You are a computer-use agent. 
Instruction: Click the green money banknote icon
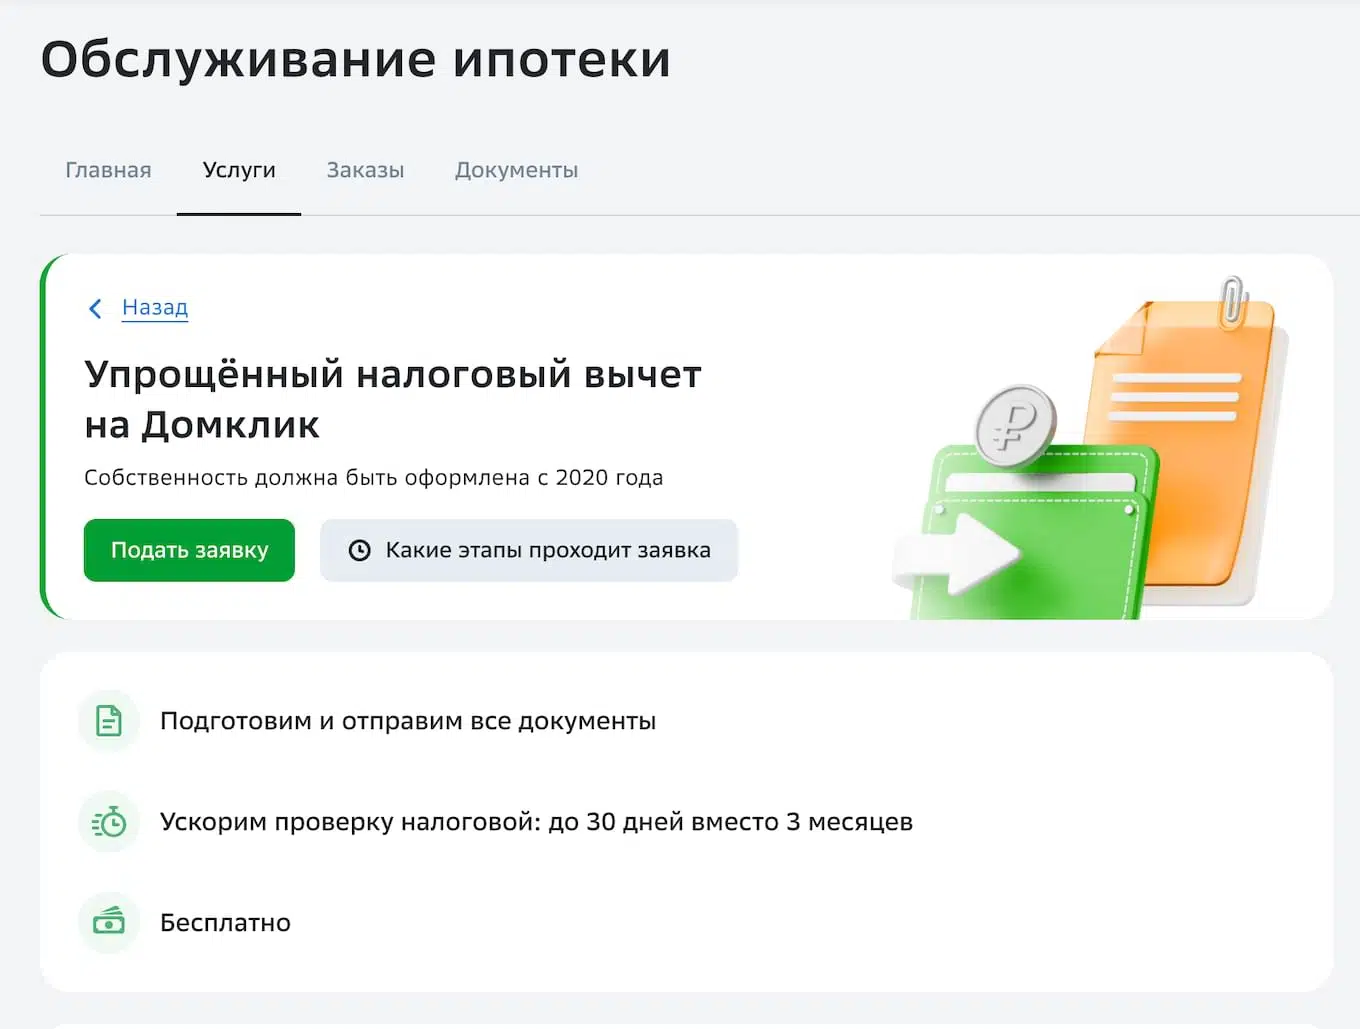(x=108, y=922)
